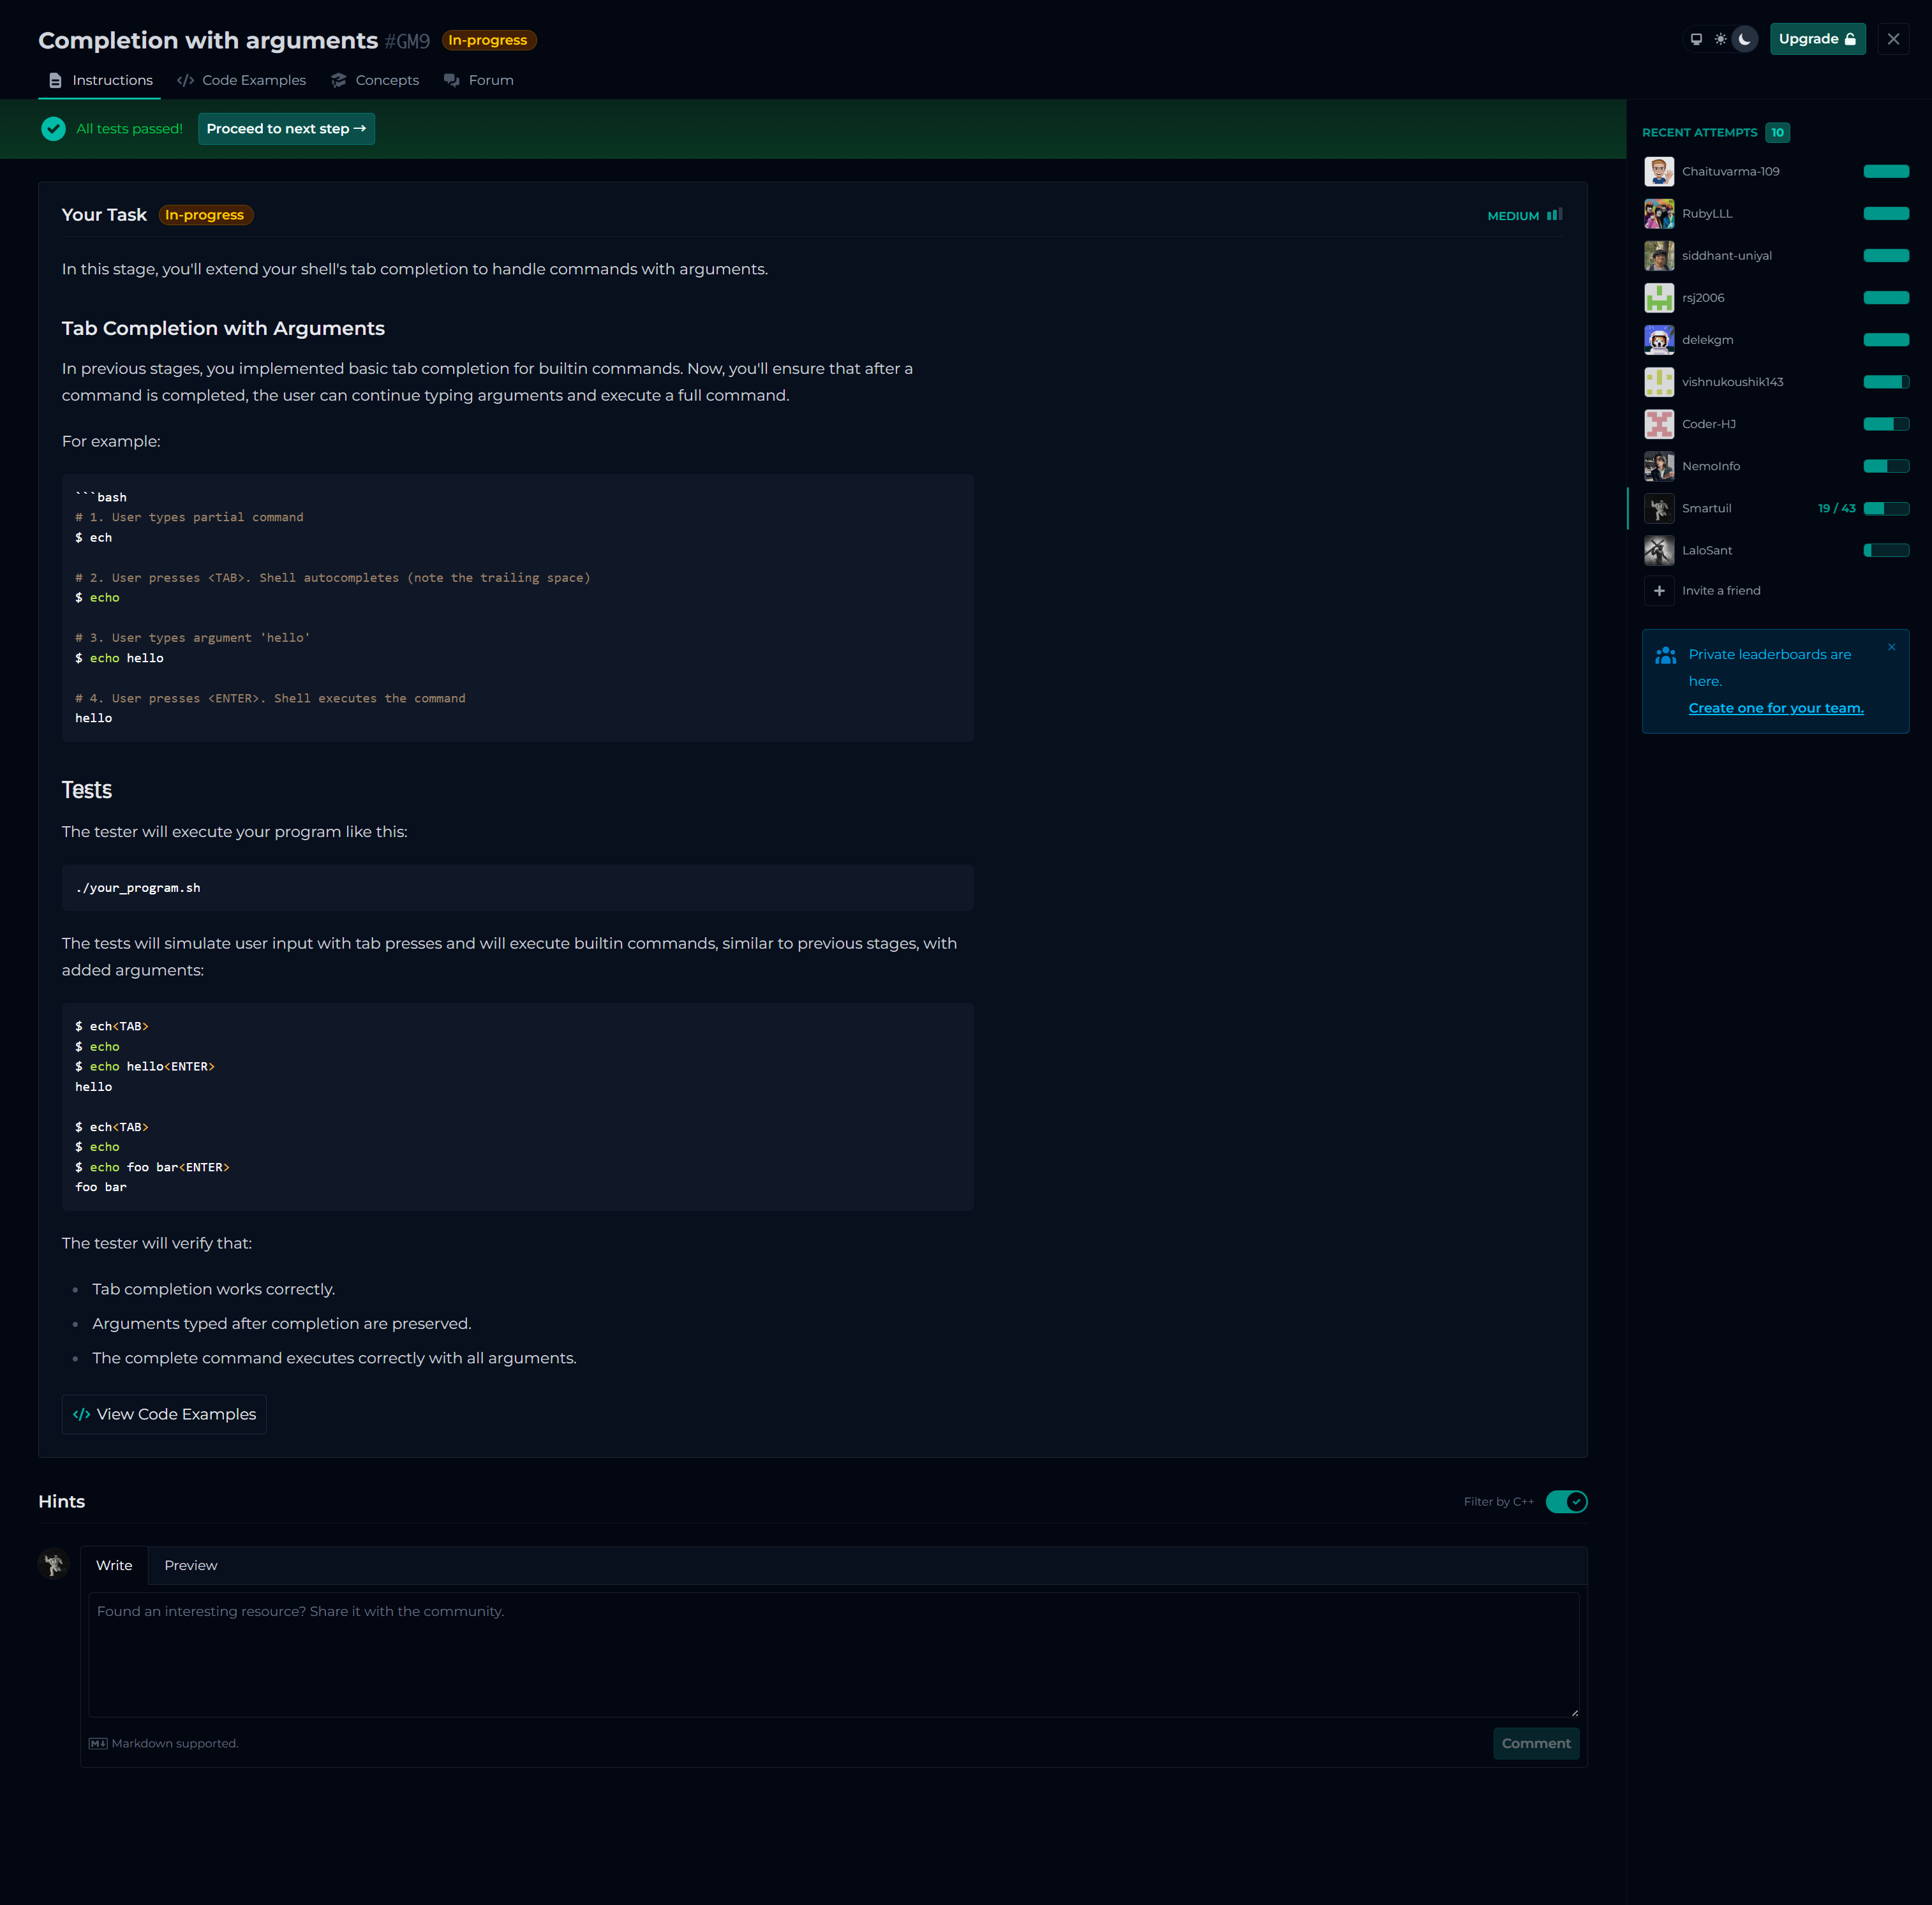This screenshot has height=1905, width=1932.
Task: Select the light theme sun icon
Action: [1720, 39]
